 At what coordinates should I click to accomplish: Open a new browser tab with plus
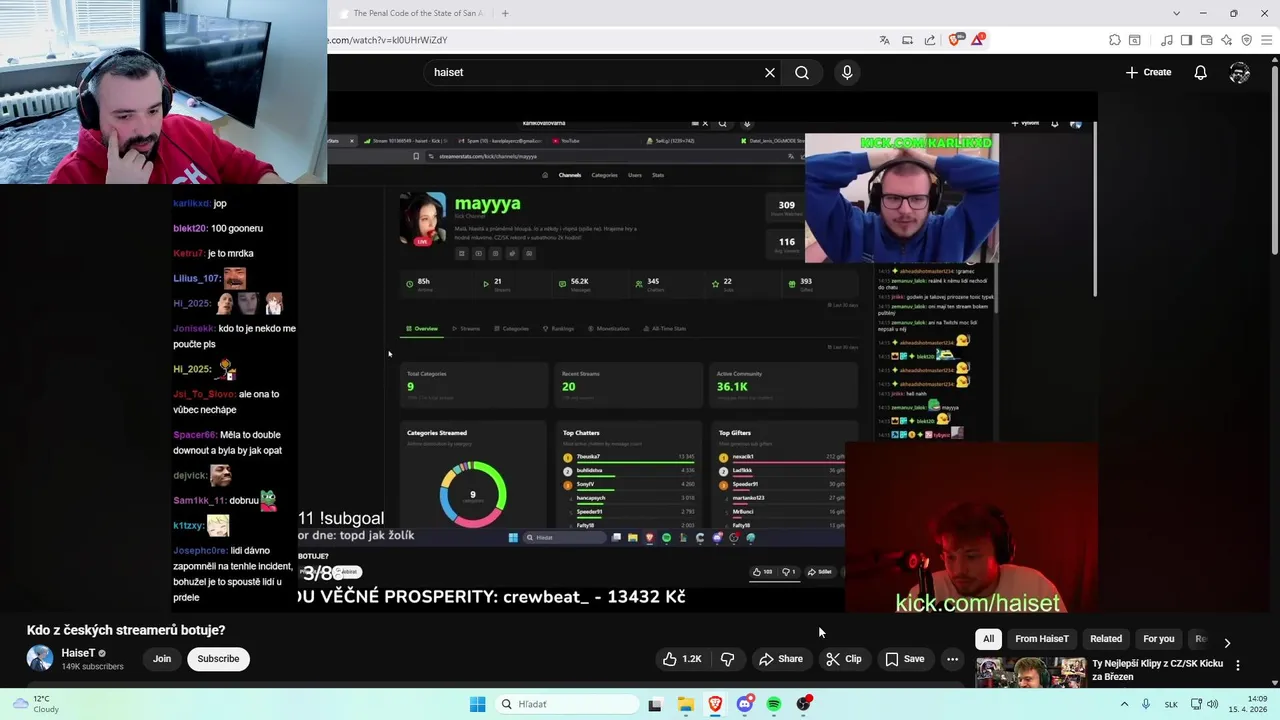[x=505, y=13]
